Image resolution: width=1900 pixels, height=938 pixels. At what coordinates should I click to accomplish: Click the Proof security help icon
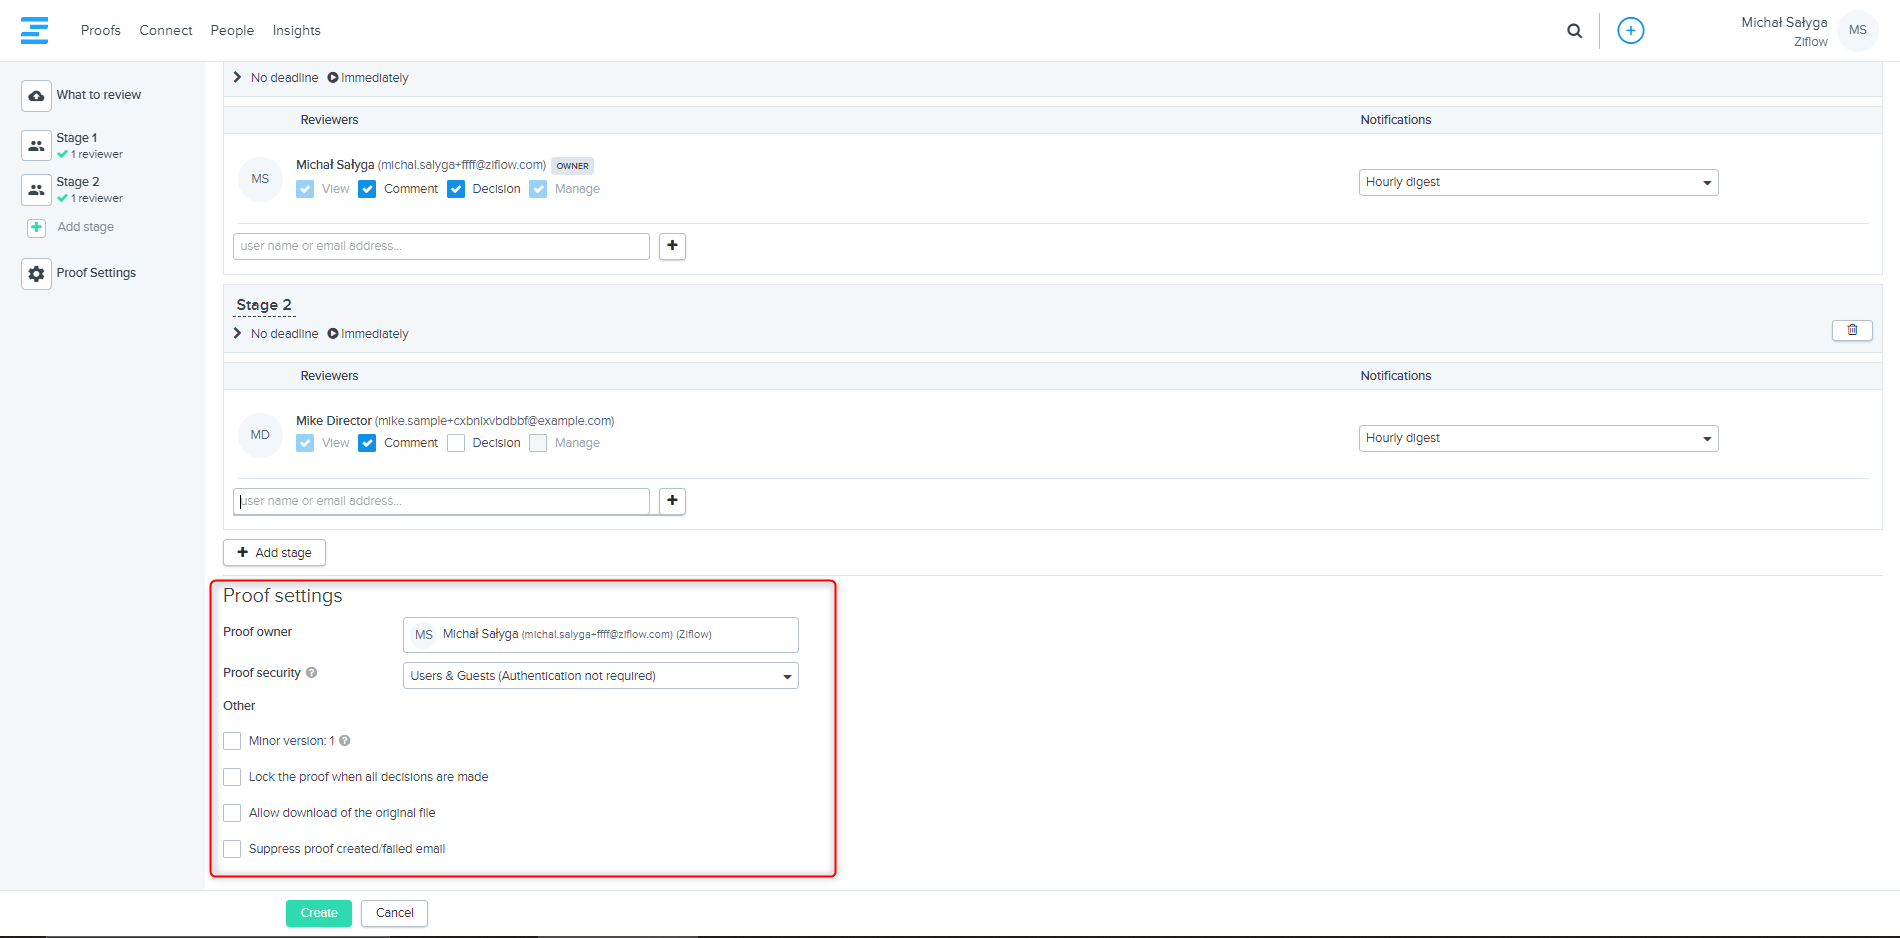pos(312,673)
